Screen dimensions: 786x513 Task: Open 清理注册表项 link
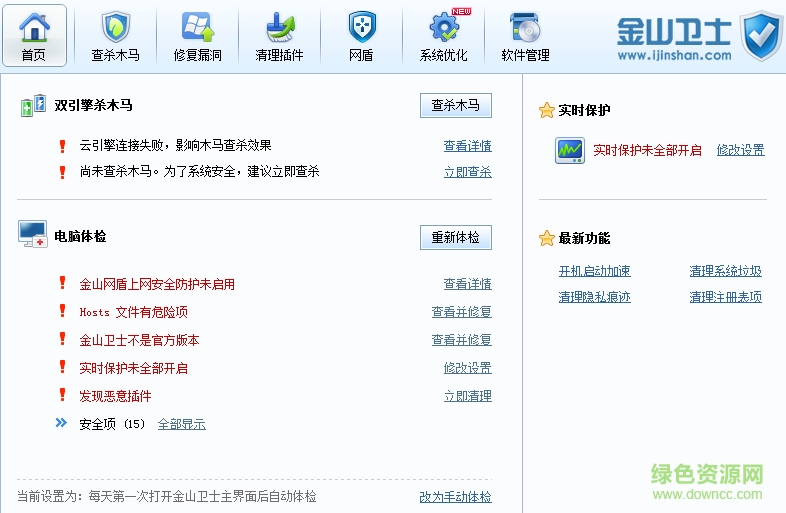[x=725, y=297]
